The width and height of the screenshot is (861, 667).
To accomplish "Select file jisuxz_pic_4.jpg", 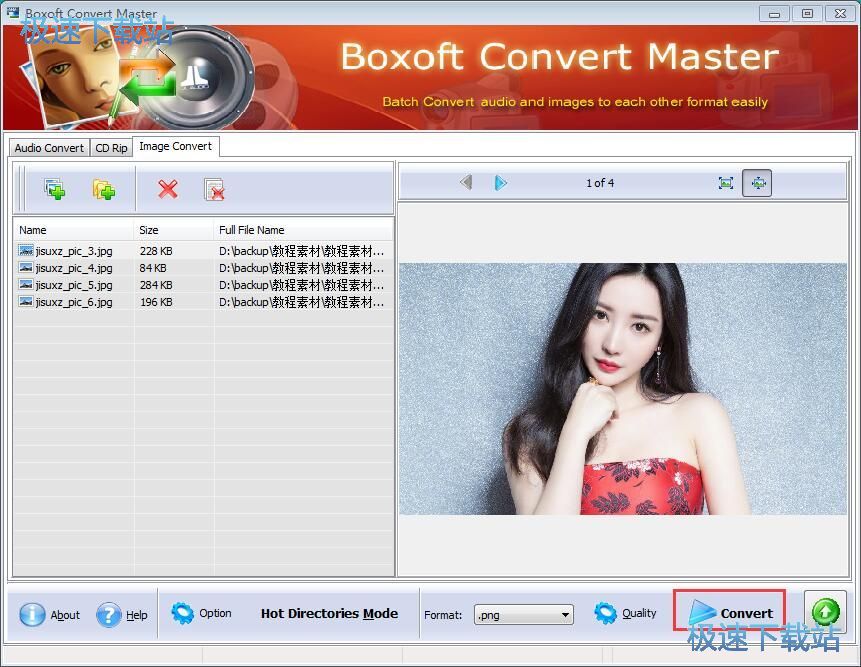I will [74, 268].
